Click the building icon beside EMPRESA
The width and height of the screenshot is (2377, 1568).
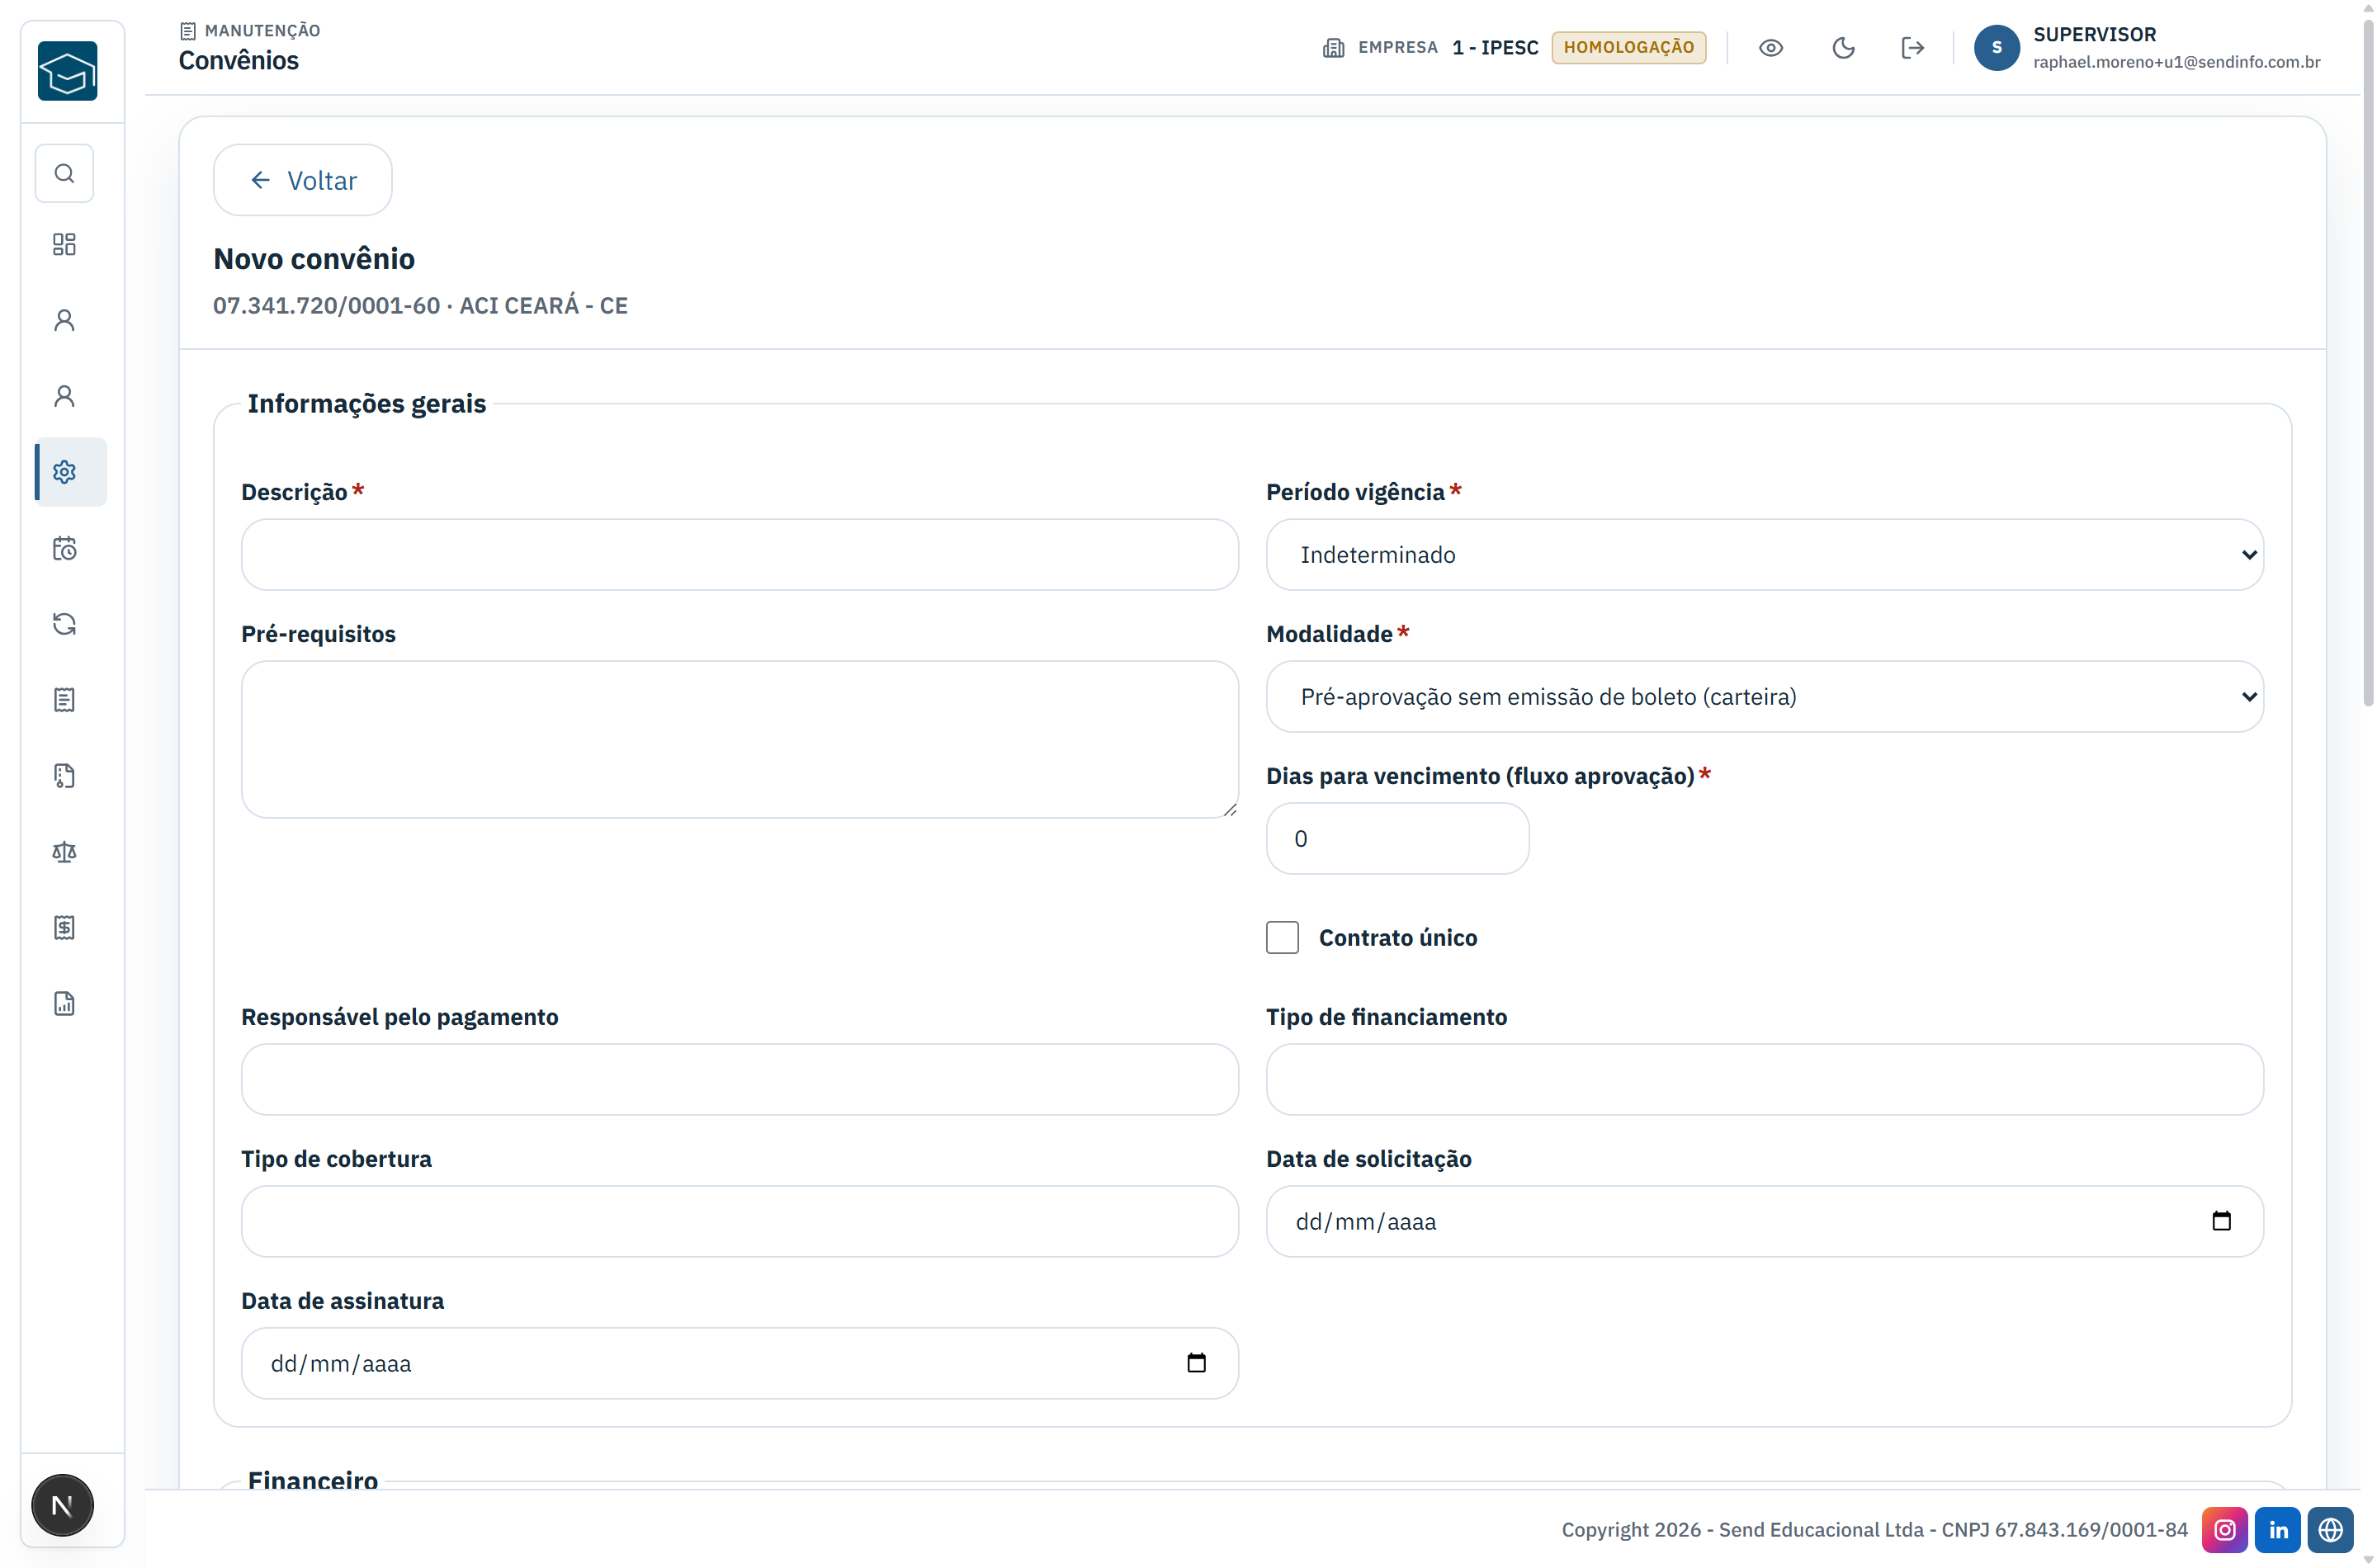[1333, 48]
